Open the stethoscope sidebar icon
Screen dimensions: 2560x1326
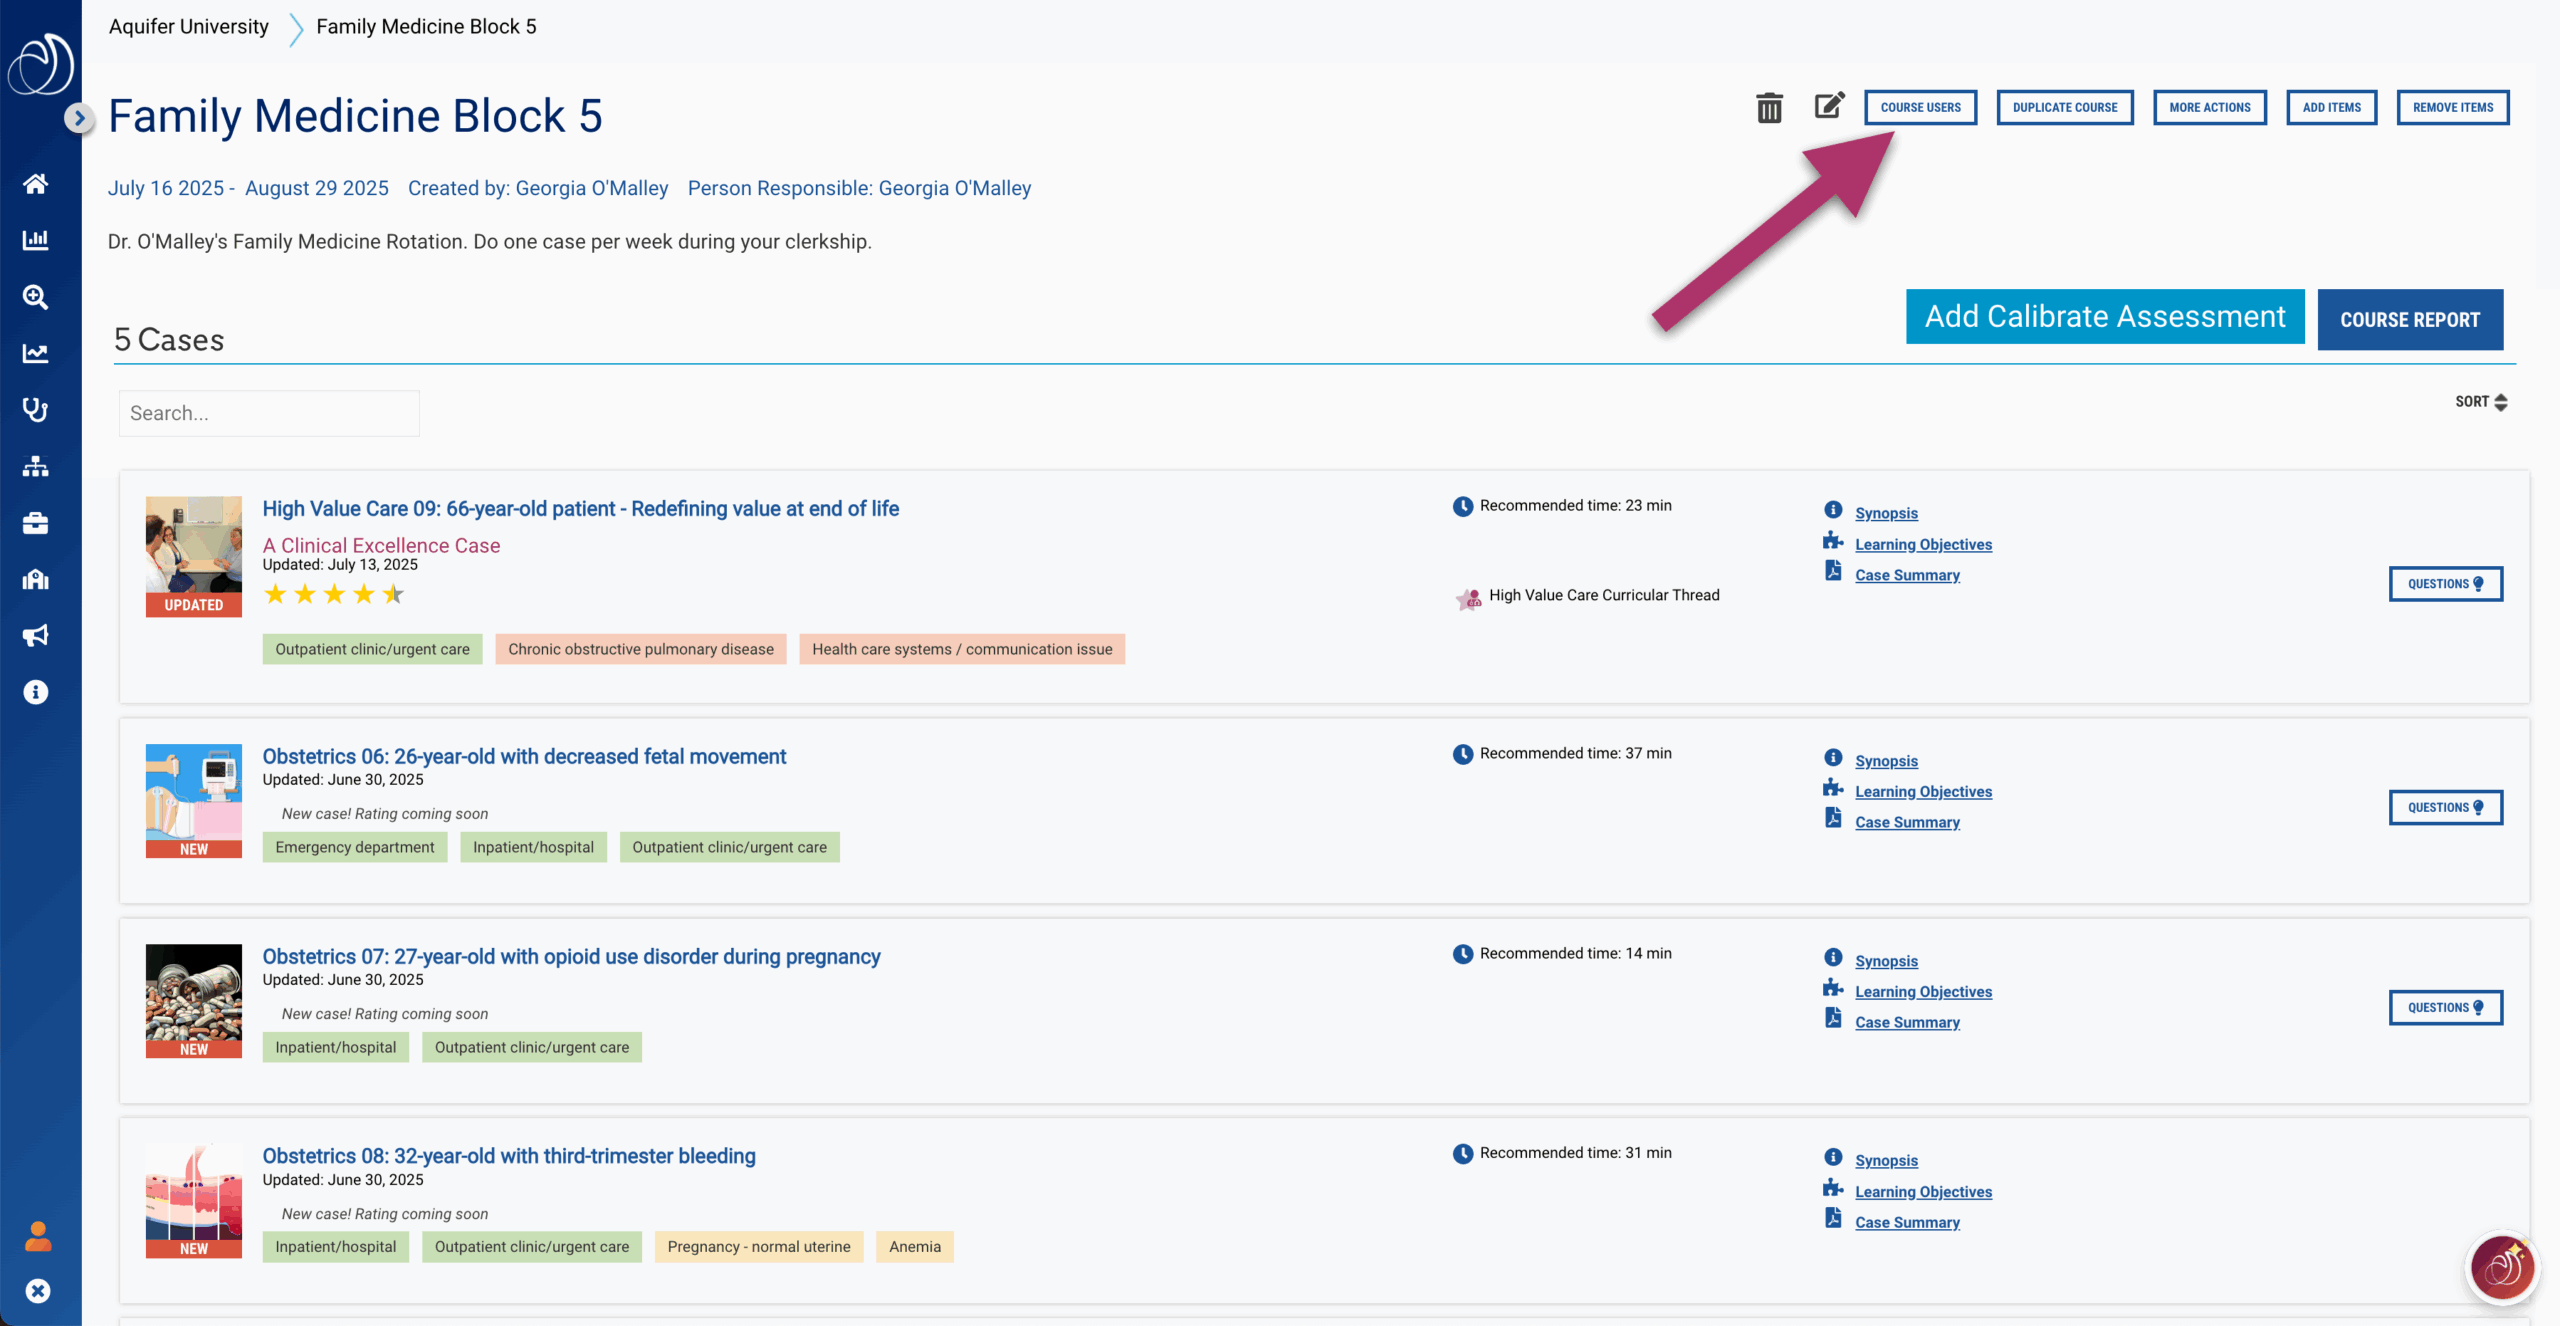(x=36, y=410)
